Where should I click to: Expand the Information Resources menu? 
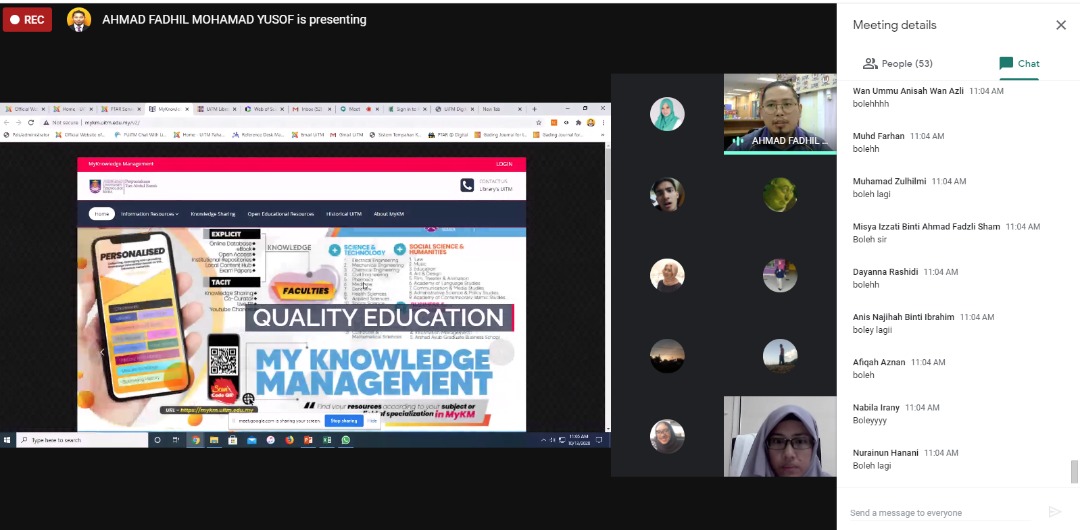[149, 214]
